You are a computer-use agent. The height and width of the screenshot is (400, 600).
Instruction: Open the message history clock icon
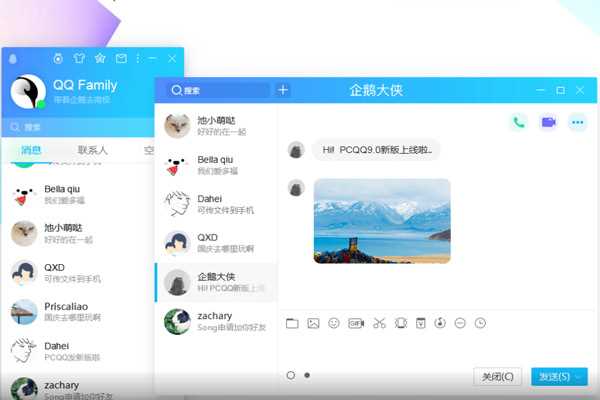click(x=480, y=323)
